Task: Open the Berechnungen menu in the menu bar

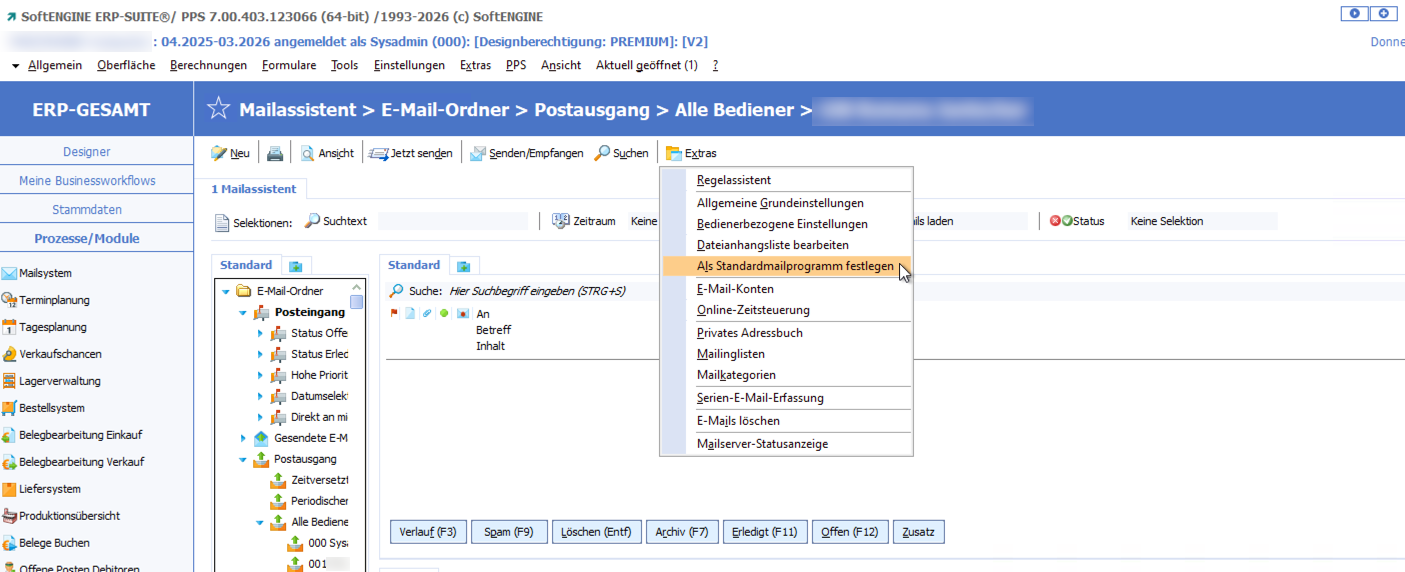Action: (208, 65)
